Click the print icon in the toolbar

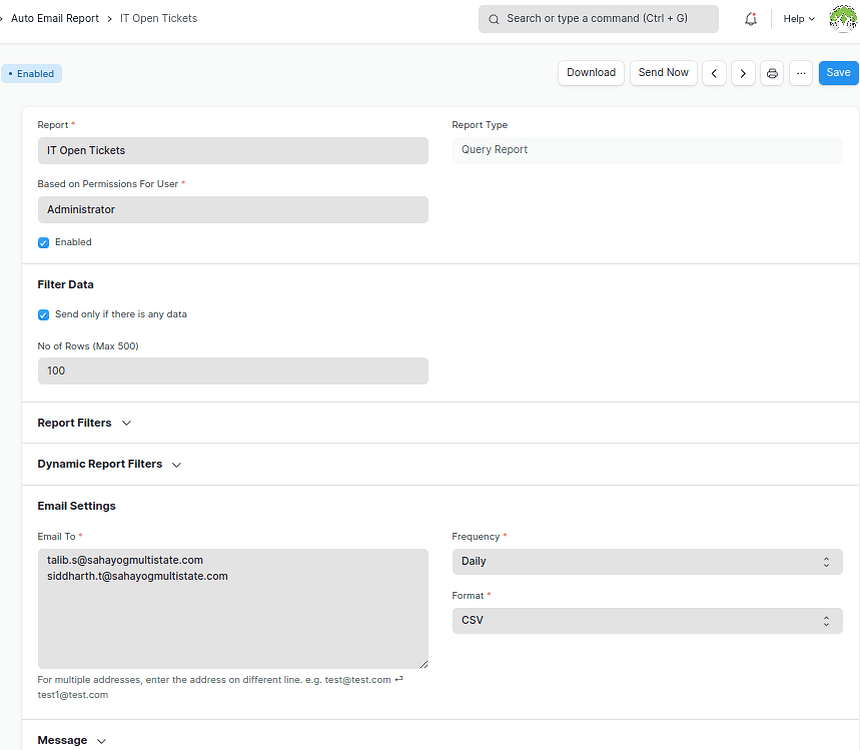pyautogui.click(x=771, y=73)
